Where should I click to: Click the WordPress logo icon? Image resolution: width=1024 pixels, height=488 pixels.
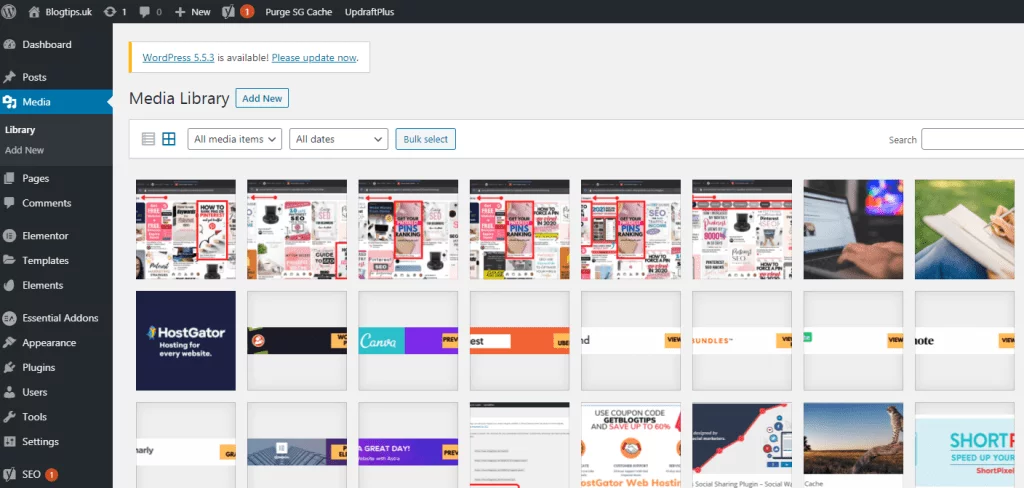tap(10, 12)
